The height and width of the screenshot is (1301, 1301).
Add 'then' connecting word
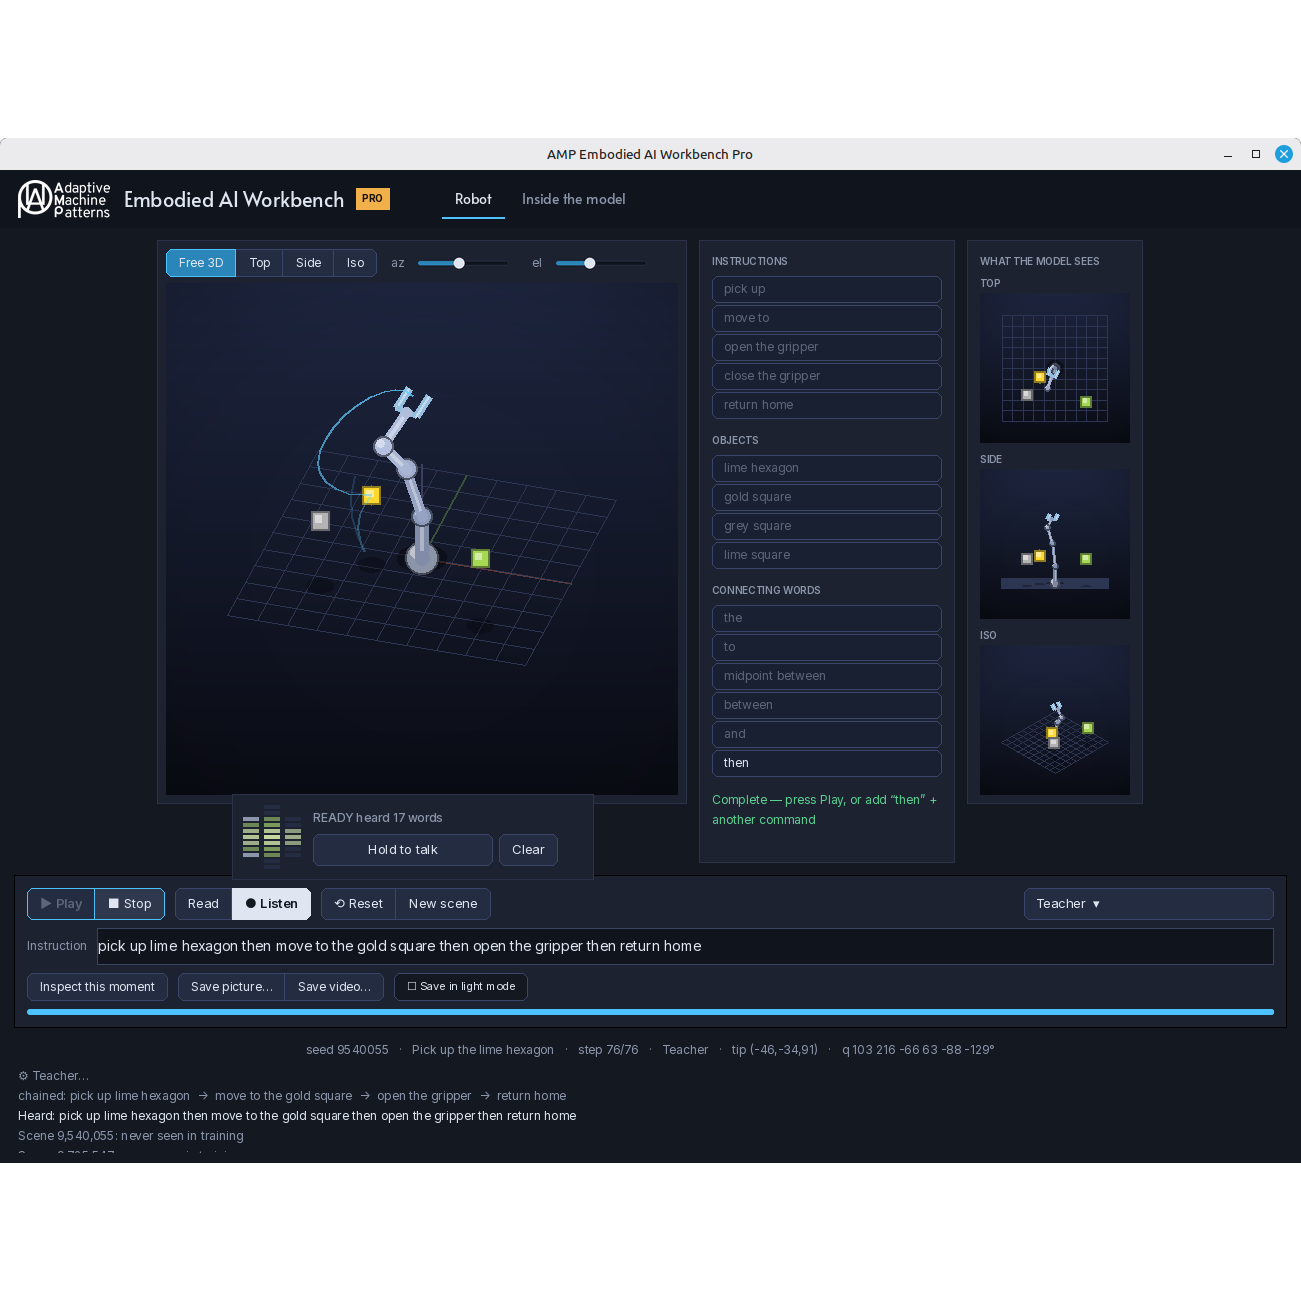tap(826, 763)
